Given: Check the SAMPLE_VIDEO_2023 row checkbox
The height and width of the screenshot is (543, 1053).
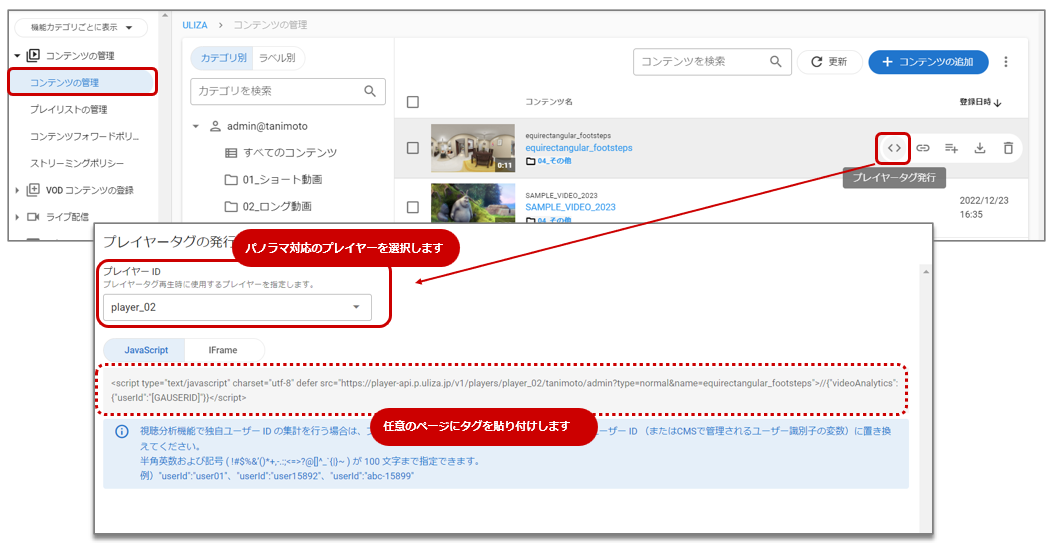Looking at the screenshot, I should (413, 207).
